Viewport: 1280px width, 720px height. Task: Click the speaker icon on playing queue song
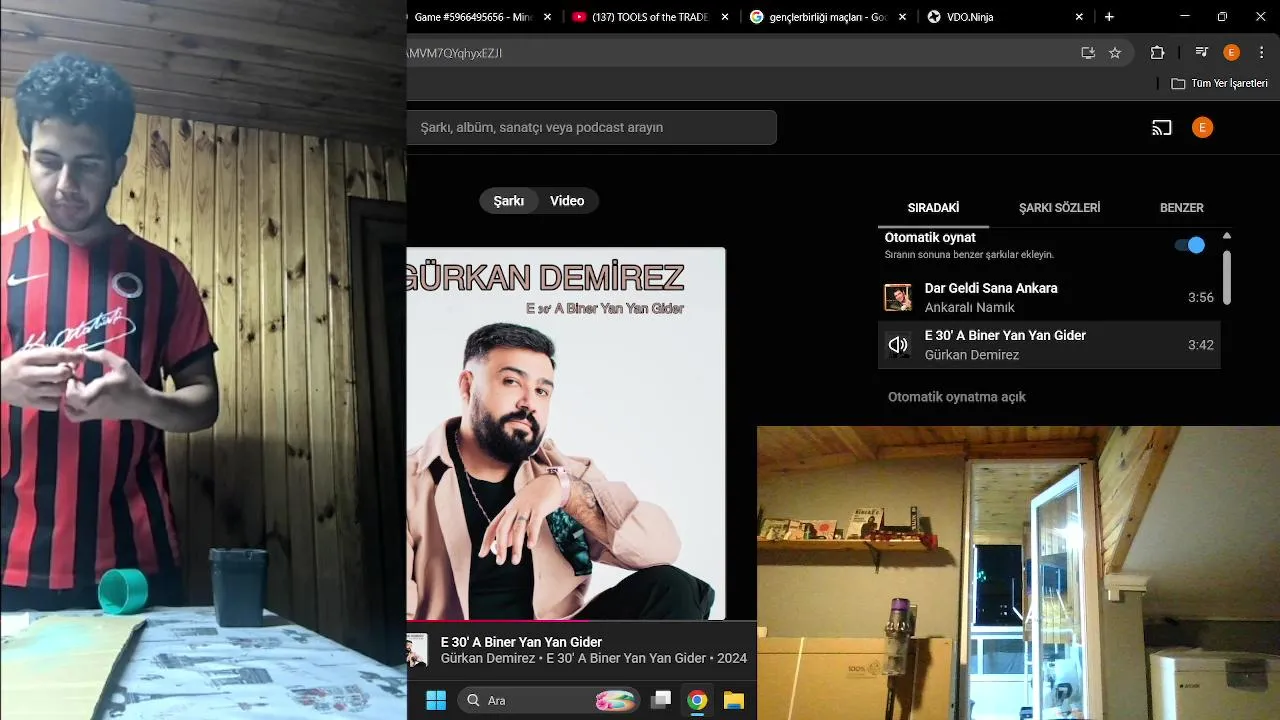point(898,345)
